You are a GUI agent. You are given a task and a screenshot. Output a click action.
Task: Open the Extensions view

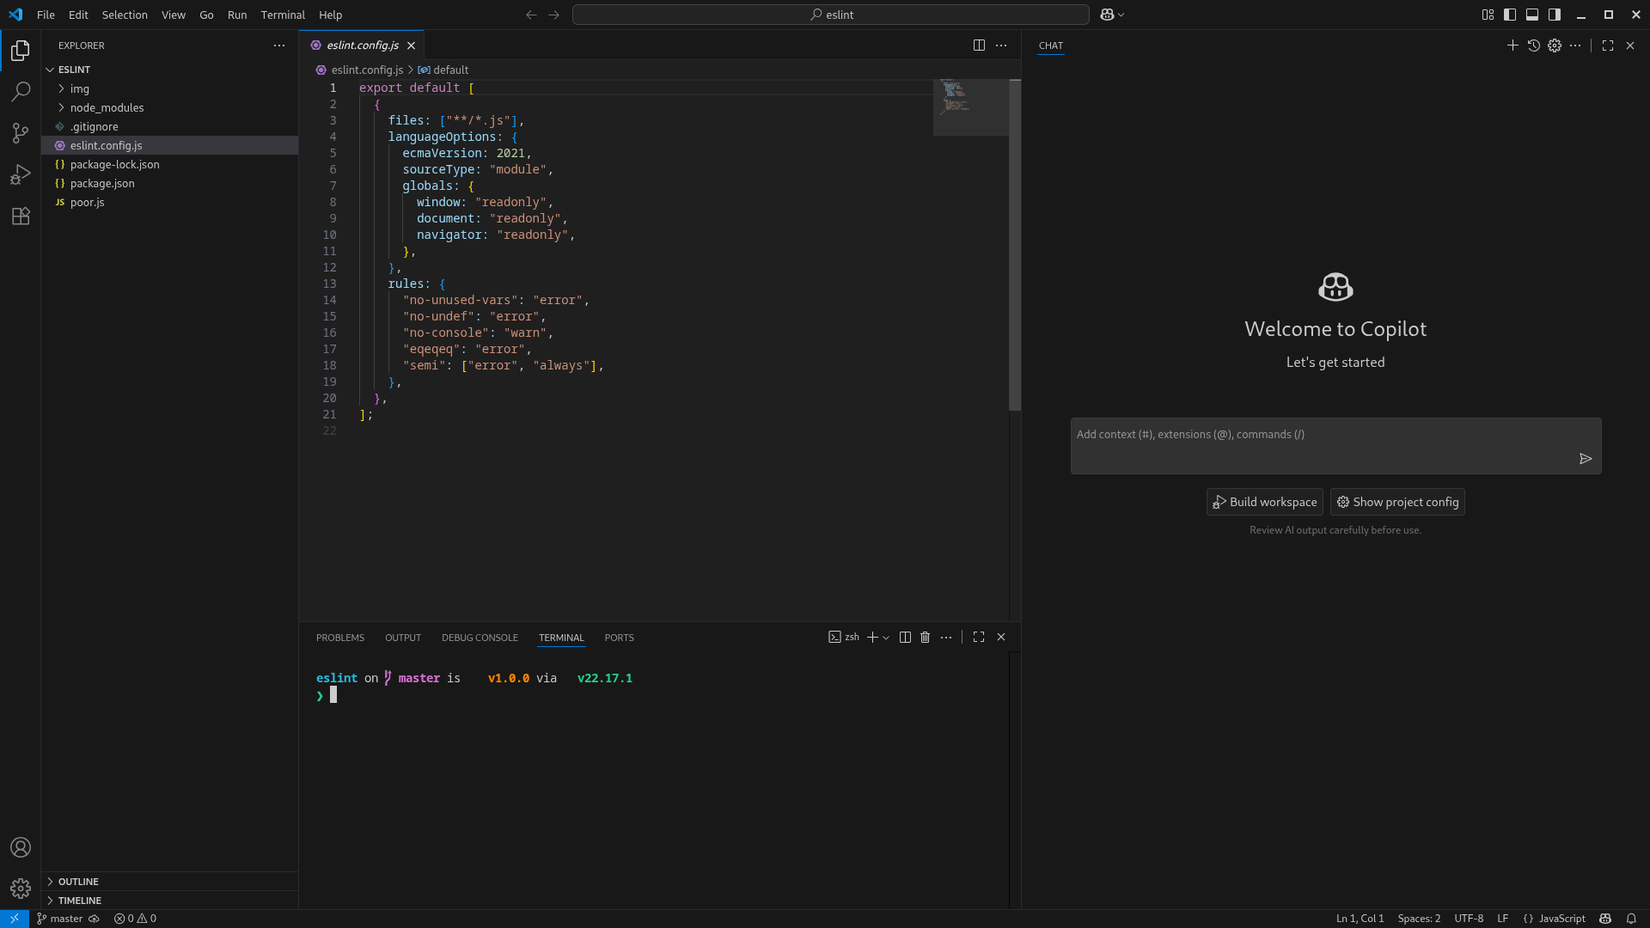pos(20,216)
